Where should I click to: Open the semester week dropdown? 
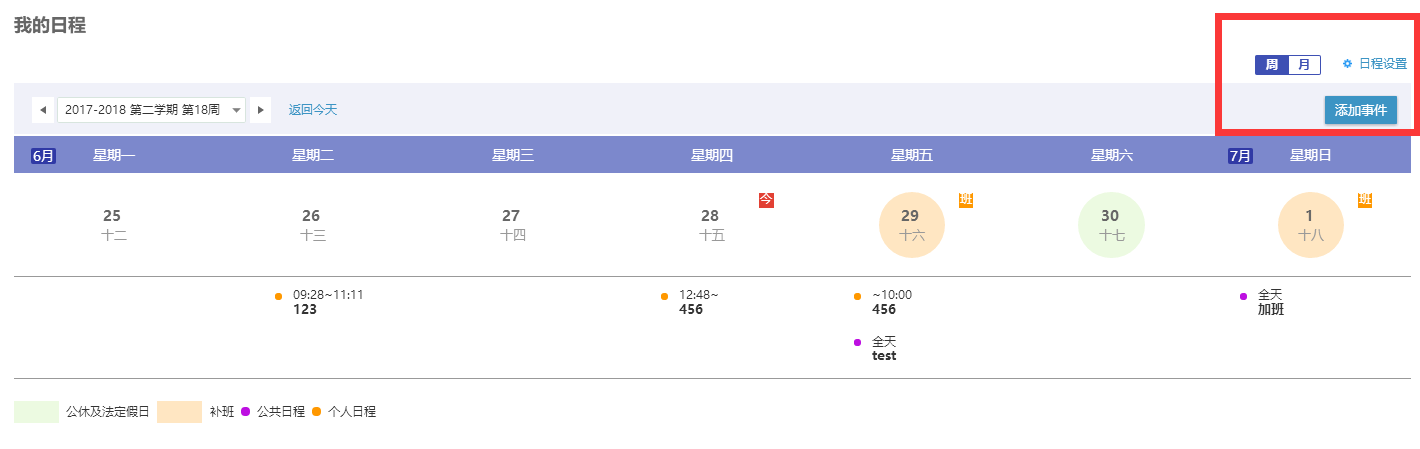point(152,110)
